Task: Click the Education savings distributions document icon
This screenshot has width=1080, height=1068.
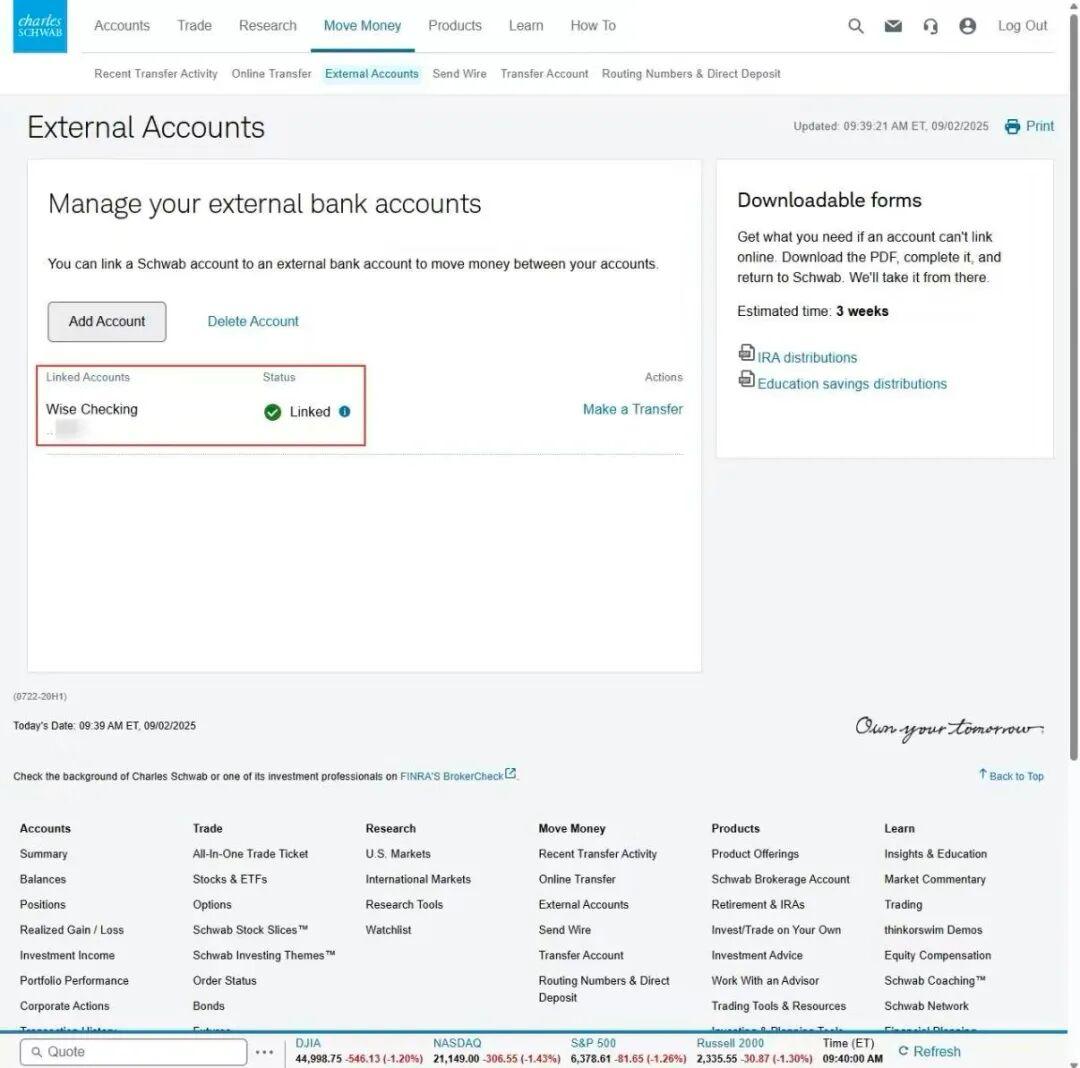Action: point(746,379)
